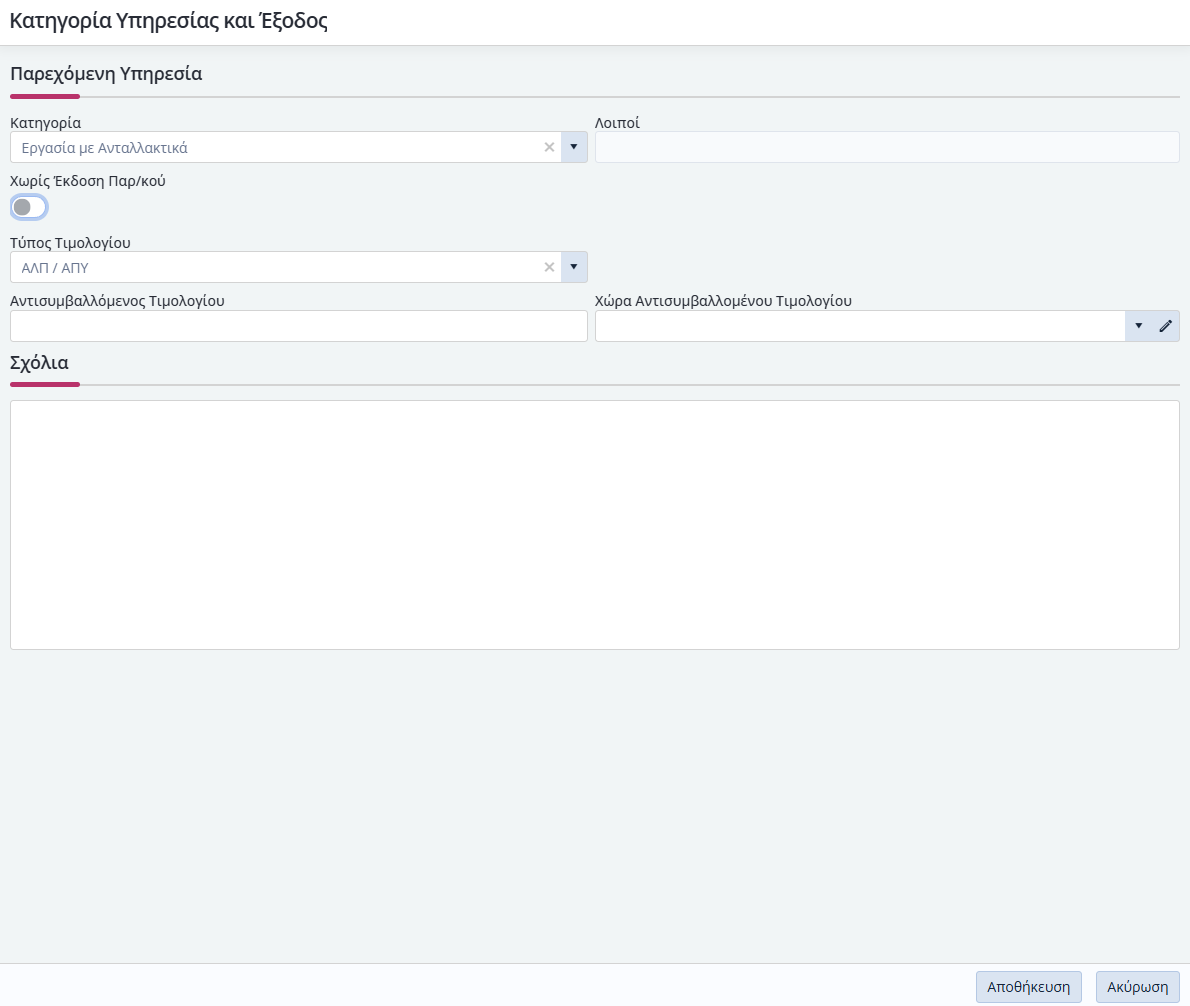
Task: Toggle the Χωρίς Έκδοση Παρ/κού switch
Action: tap(29, 207)
